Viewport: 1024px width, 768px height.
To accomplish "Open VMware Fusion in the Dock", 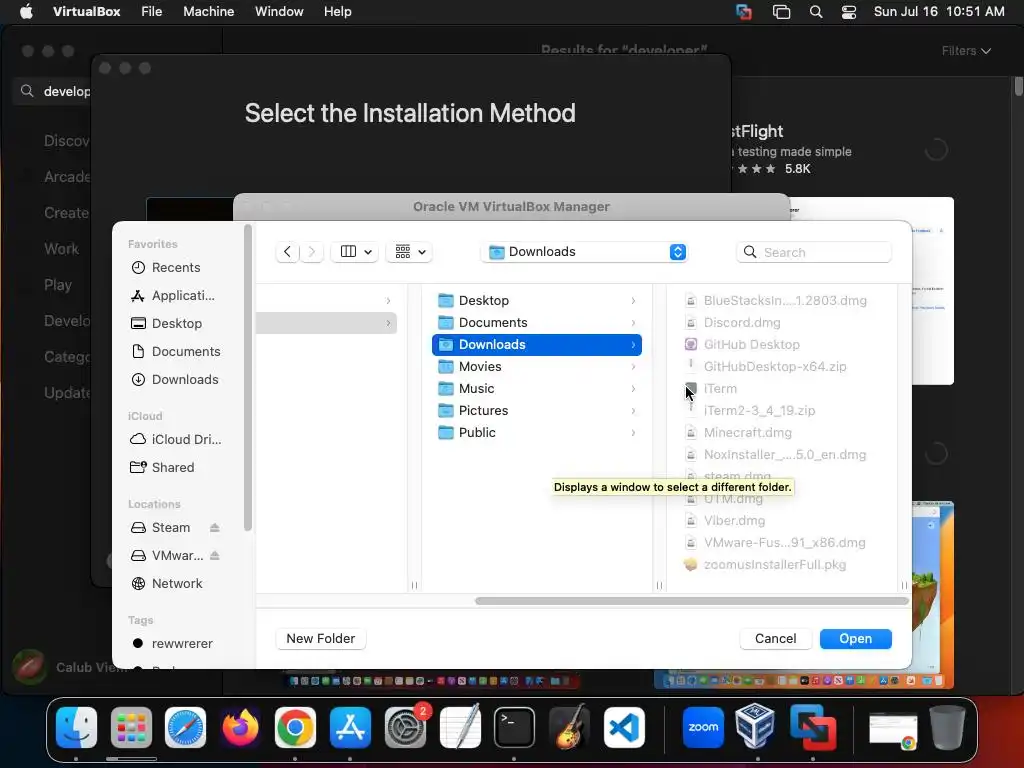I will [812, 727].
